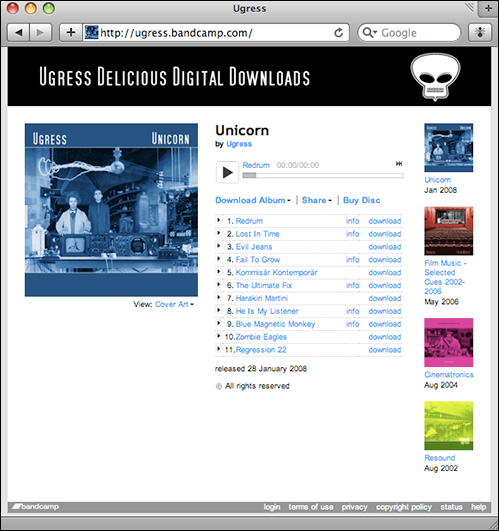
Task: Go back with the browser arrow
Action: [19, 33]
